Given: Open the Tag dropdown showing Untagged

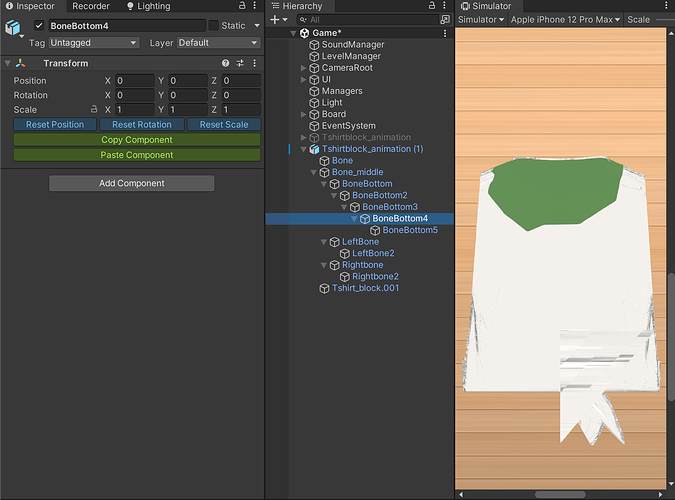Looking at the screenshot, I should (x=93, y=43).
